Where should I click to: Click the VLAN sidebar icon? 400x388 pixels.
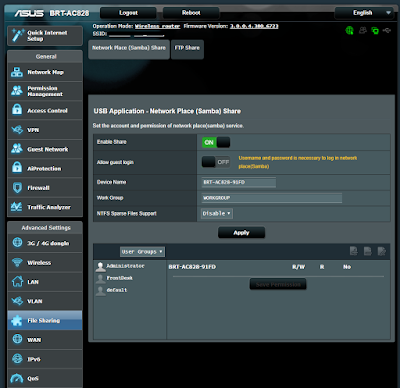click(x=17, y=301)
